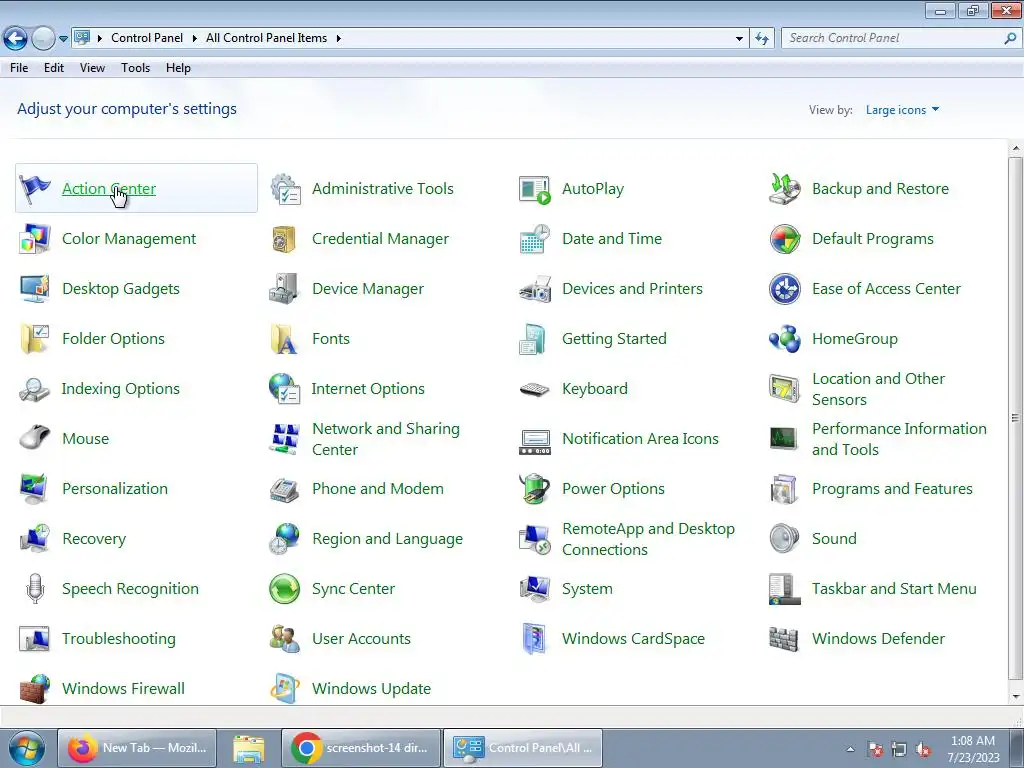The height and width of the screenshot is (768, 1024).
Task: Open the Ease of Access Center icon
Action: [x=785, y=289]
